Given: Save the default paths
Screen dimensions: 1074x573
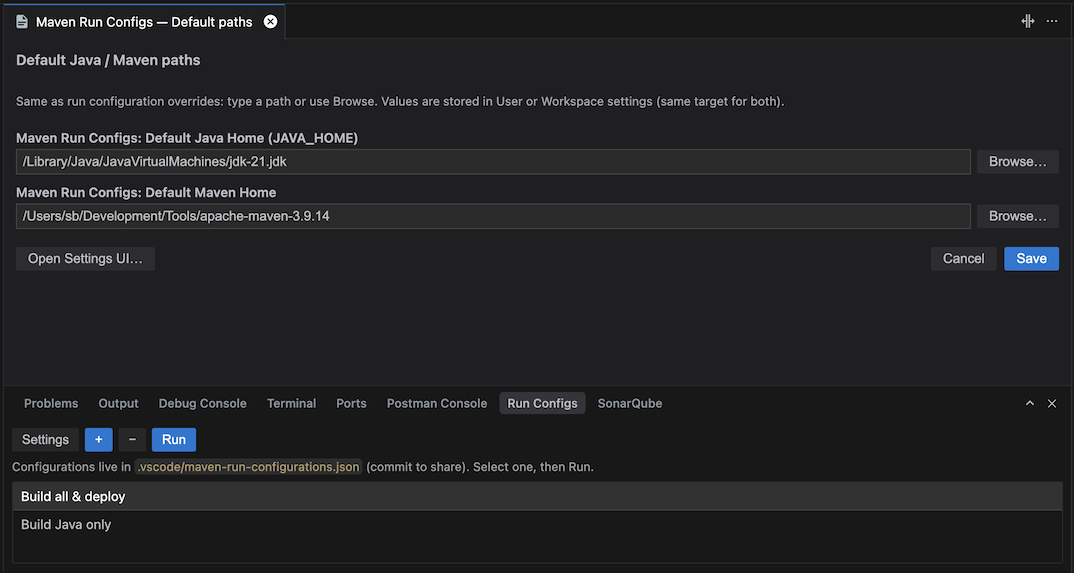Looking at the screenshot, I should click(x=1032, y=259).
